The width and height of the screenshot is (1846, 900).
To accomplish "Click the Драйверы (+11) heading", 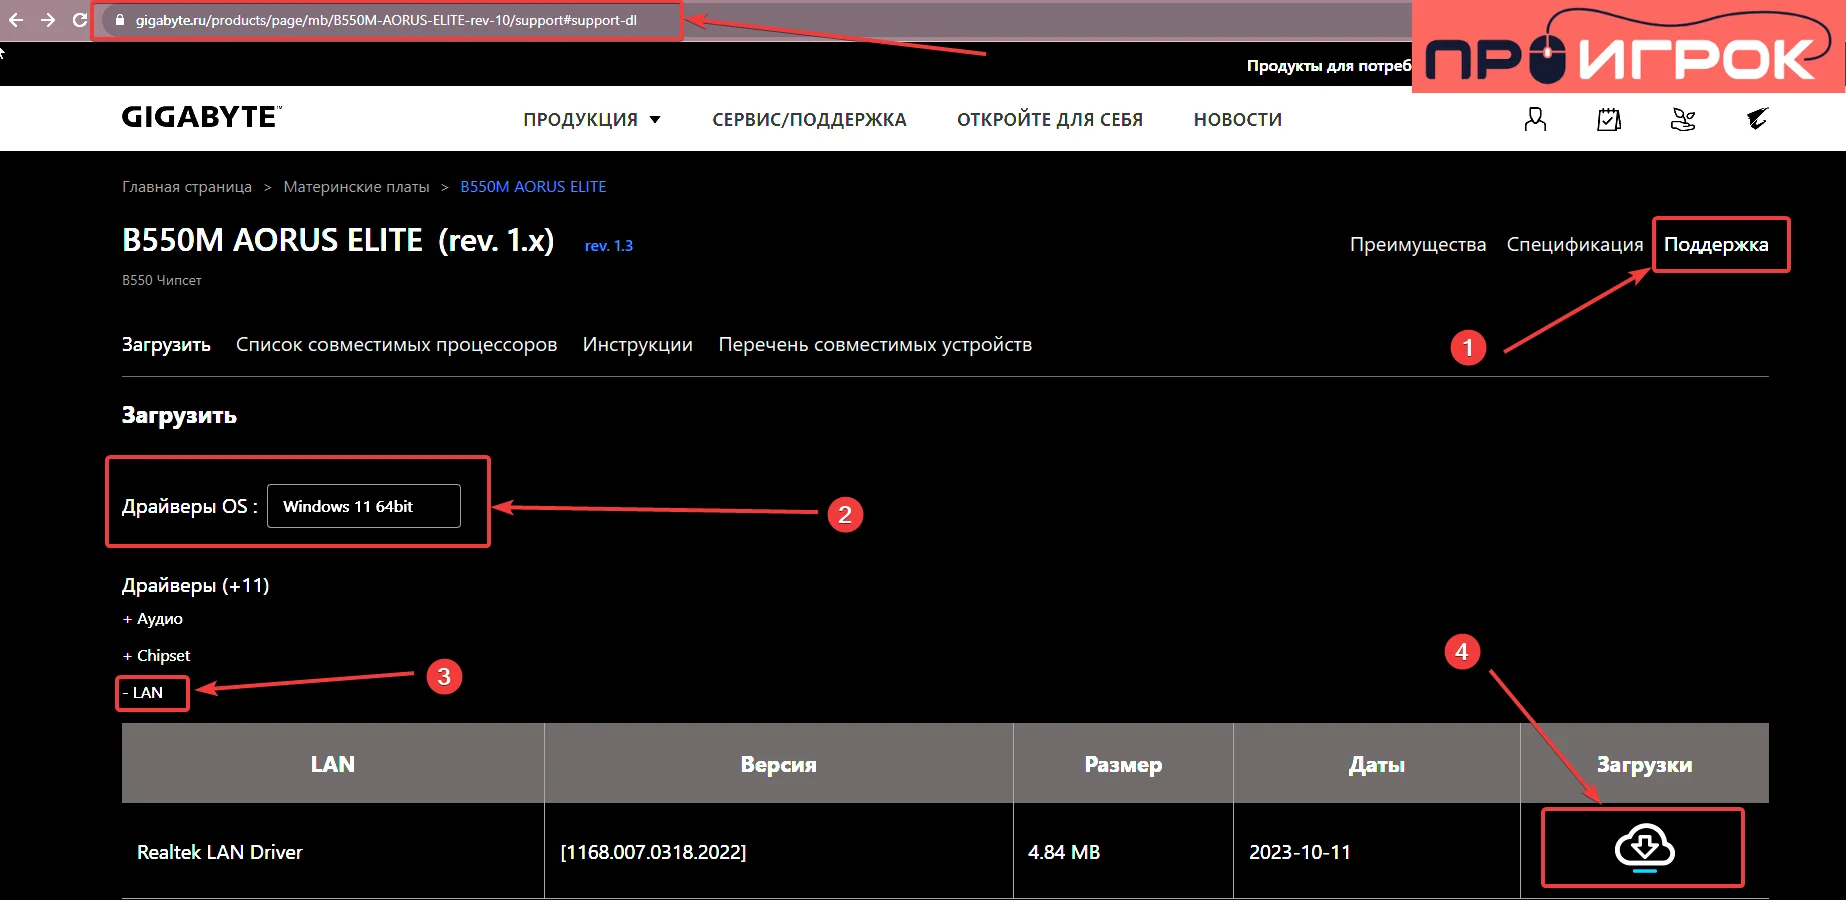I will coord(196,585).
